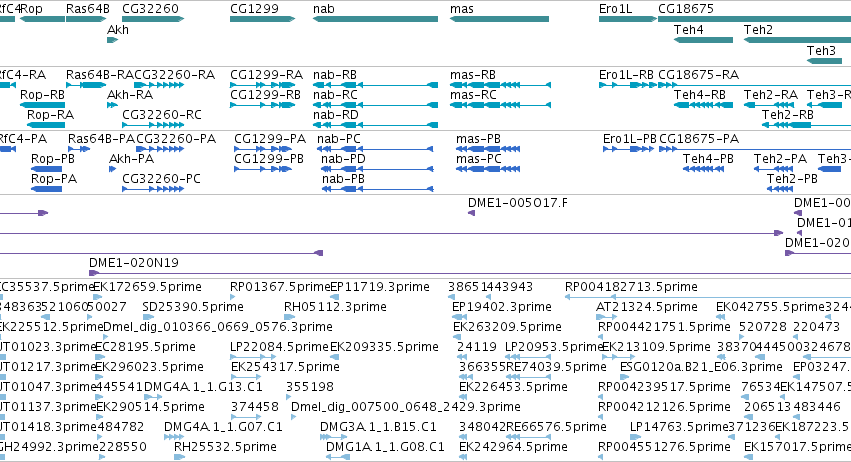Open protein Teh2-PA
This screenshot has width=851, height=462.
[x=773, y=169]
